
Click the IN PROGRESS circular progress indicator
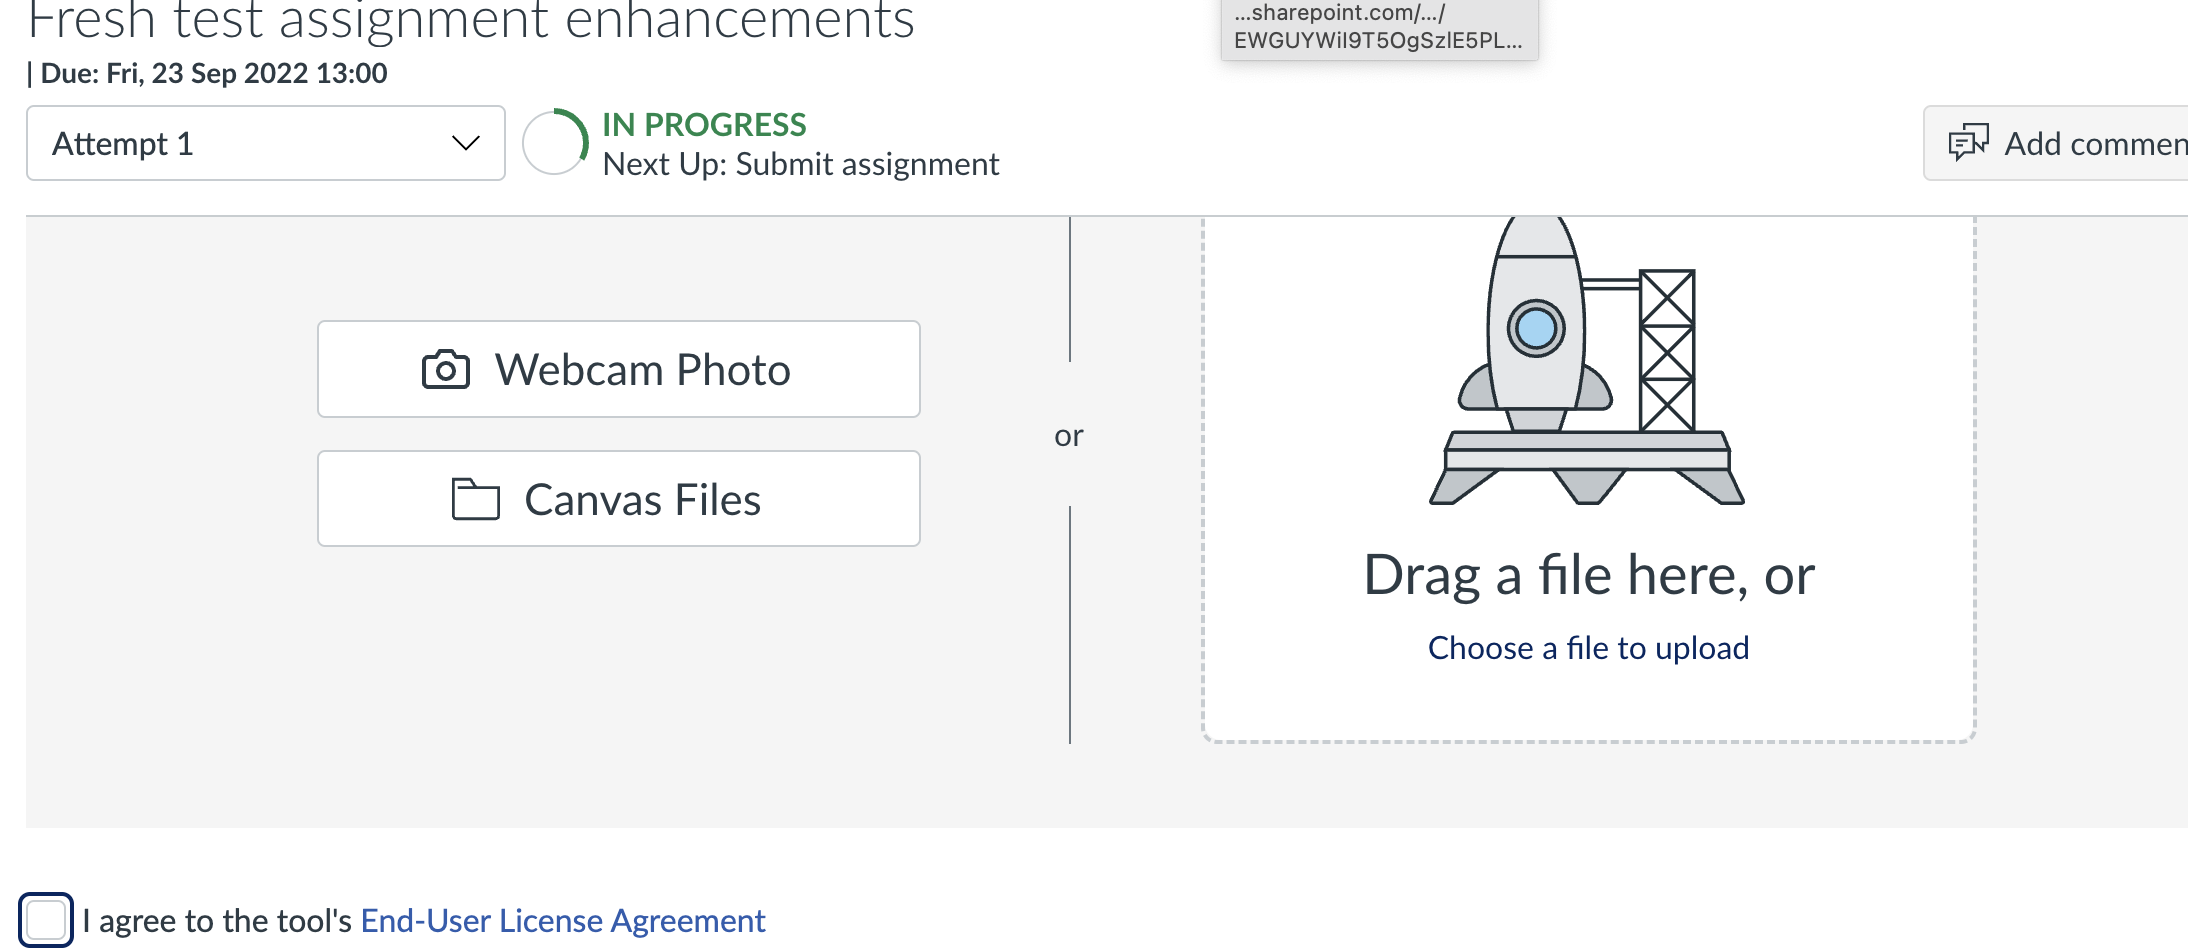point(556,142)
